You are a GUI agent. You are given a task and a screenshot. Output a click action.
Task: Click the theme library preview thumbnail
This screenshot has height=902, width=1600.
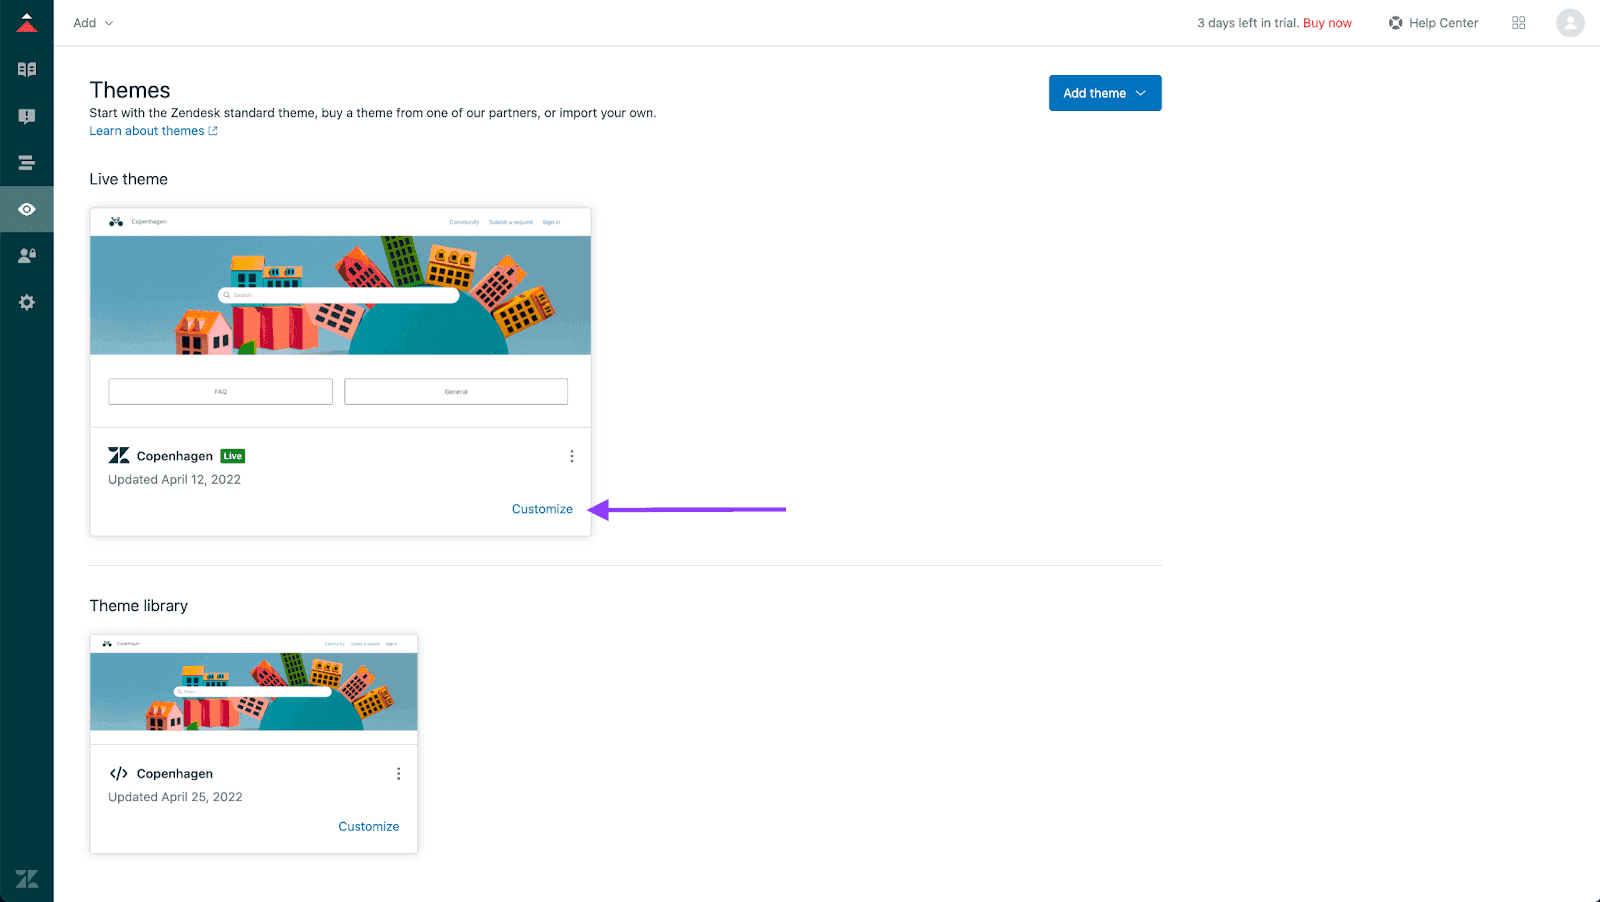tap(254, 689)
